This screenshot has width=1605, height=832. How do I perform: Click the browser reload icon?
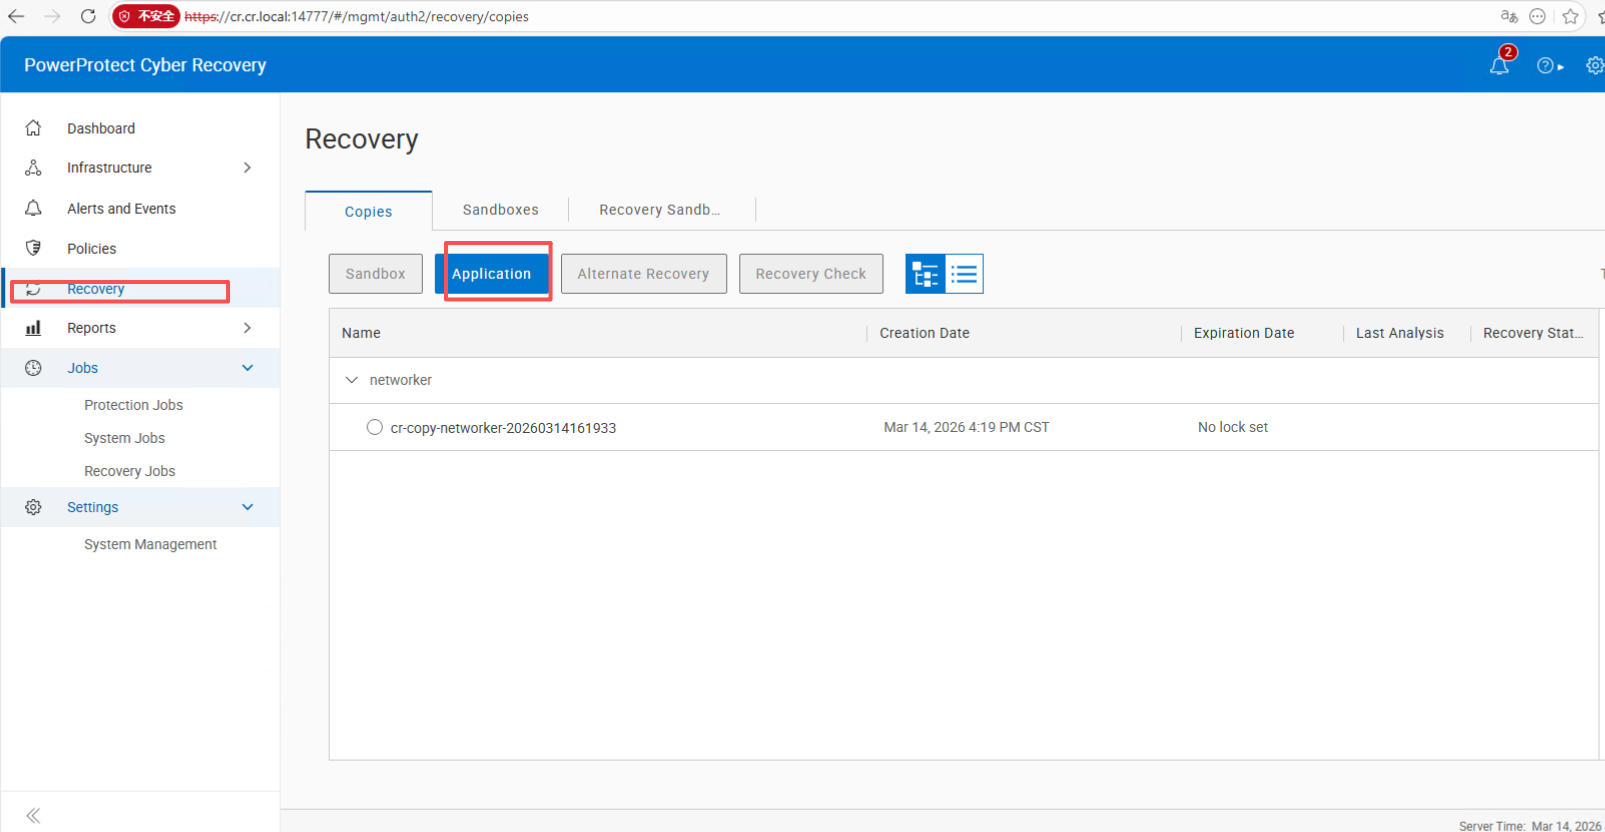(x=88, y=16)
